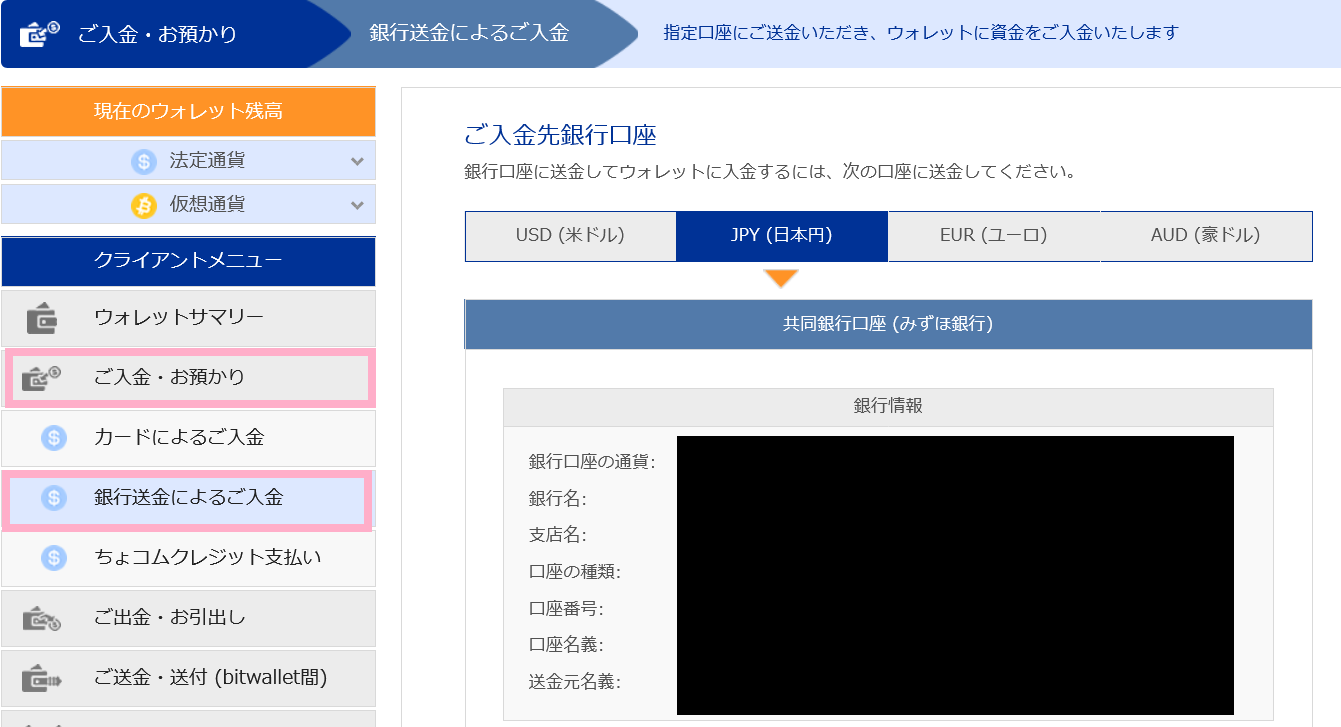This screenshot has width=1341, height=727.
Task: Select カードによるご入金 submenu item
Action: pos(188,438)
